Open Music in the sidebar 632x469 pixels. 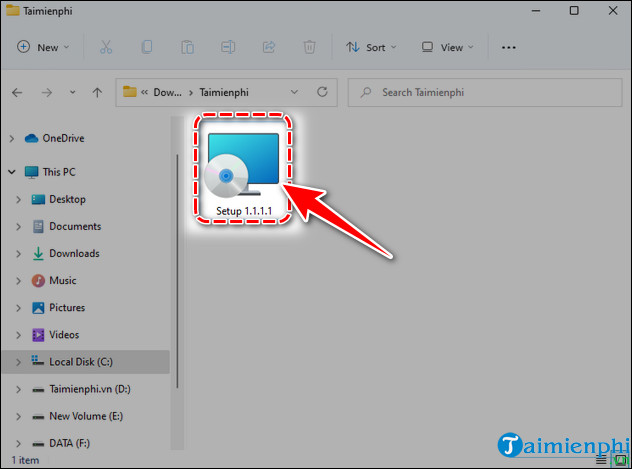coord(54,280)
